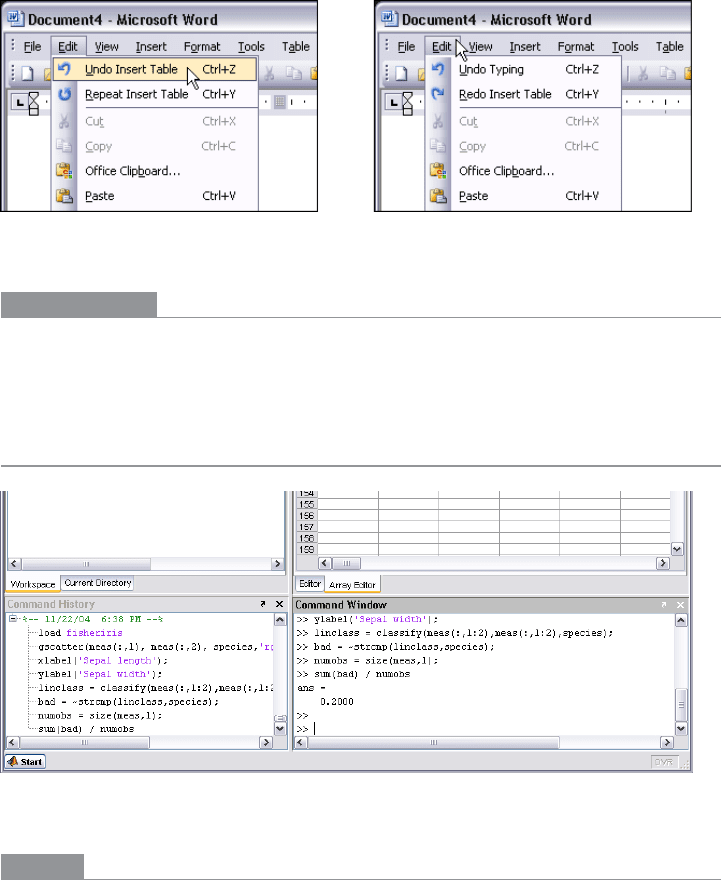Open Format menu in Word window showing Undo Typing

576,47
